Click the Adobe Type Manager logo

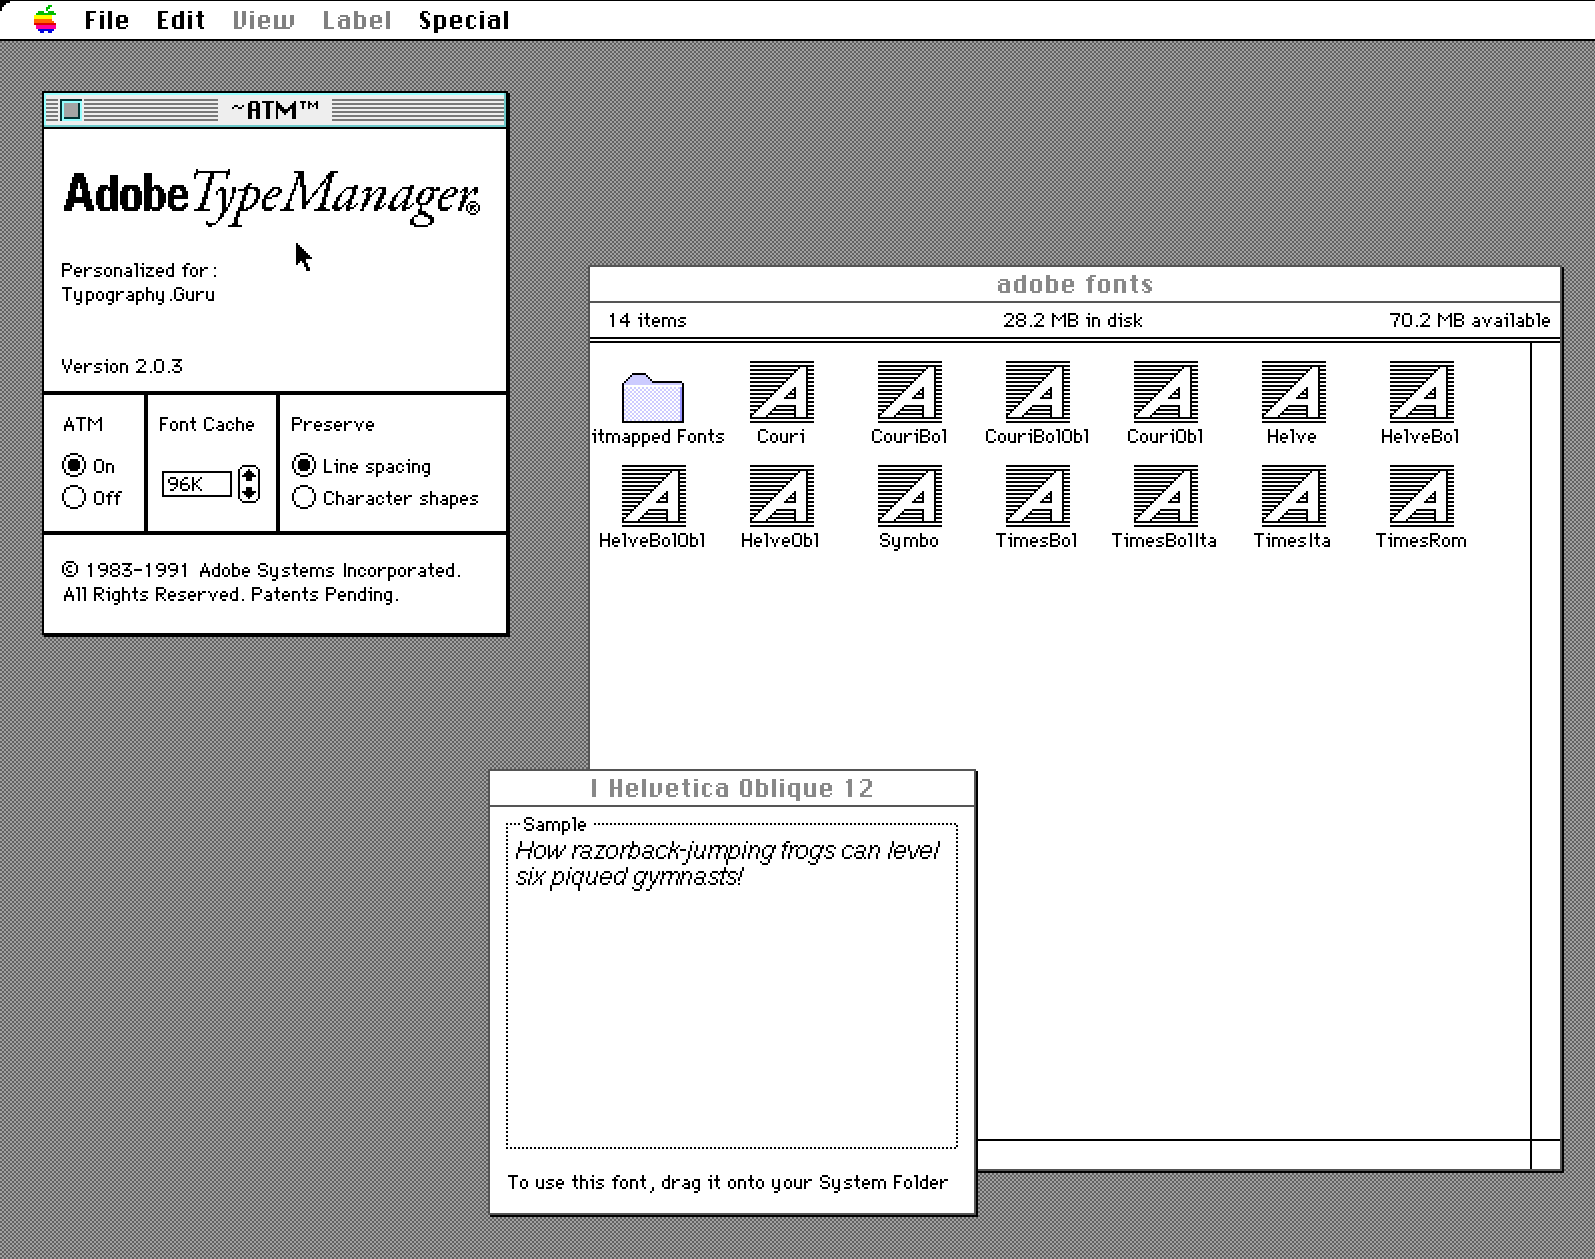click(272, 196)
